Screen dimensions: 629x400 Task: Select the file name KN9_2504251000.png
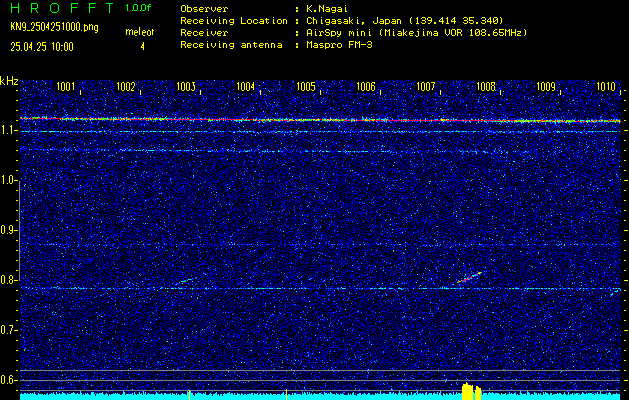point(54,28)
